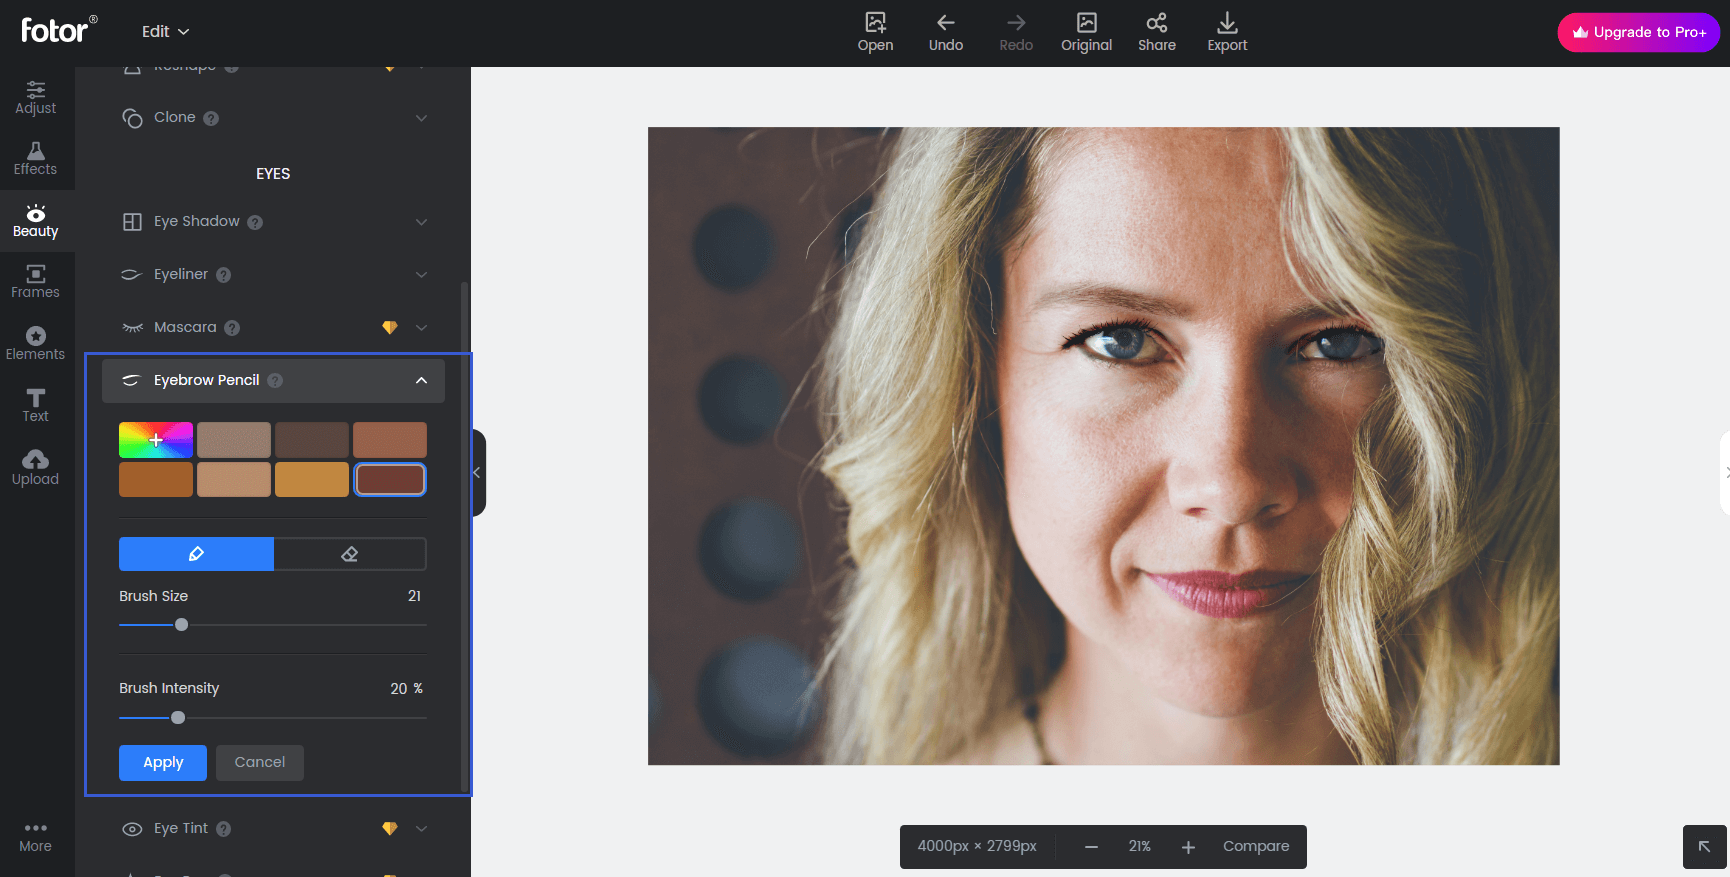1730x877 pixels.
Task: Open the Edit dropdown menu
Action: (165, 31)
